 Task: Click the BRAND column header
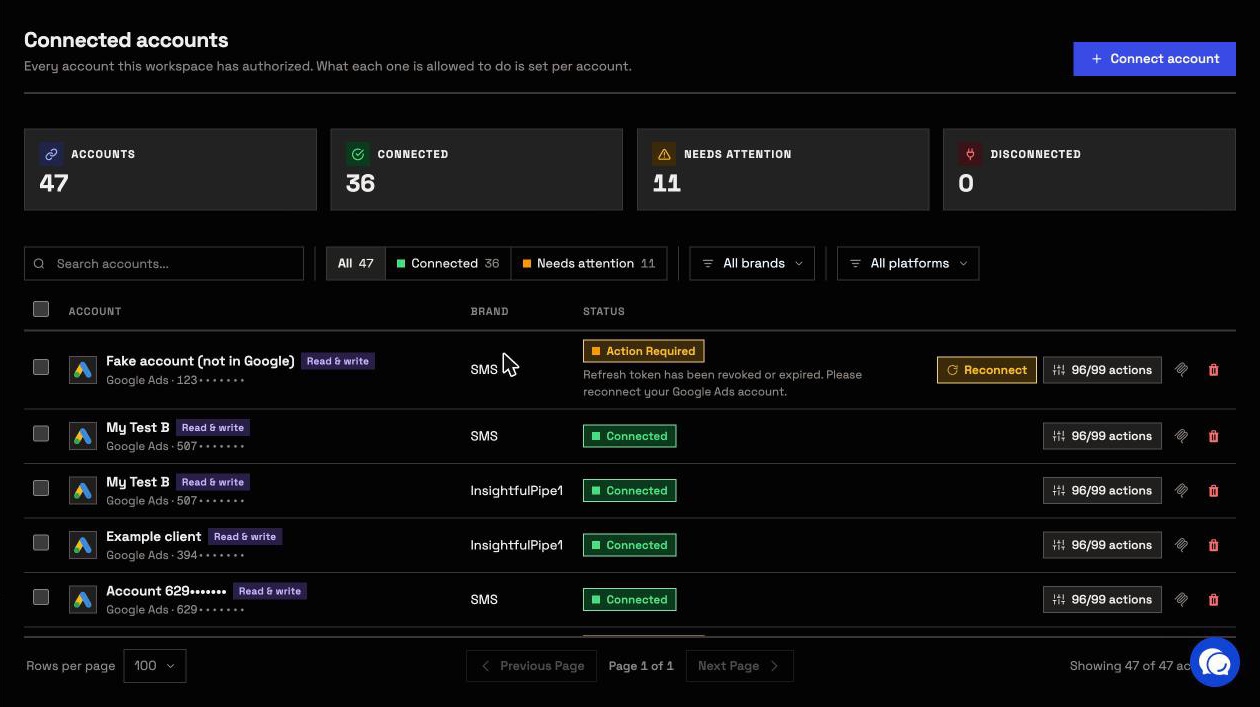(489, 311)
